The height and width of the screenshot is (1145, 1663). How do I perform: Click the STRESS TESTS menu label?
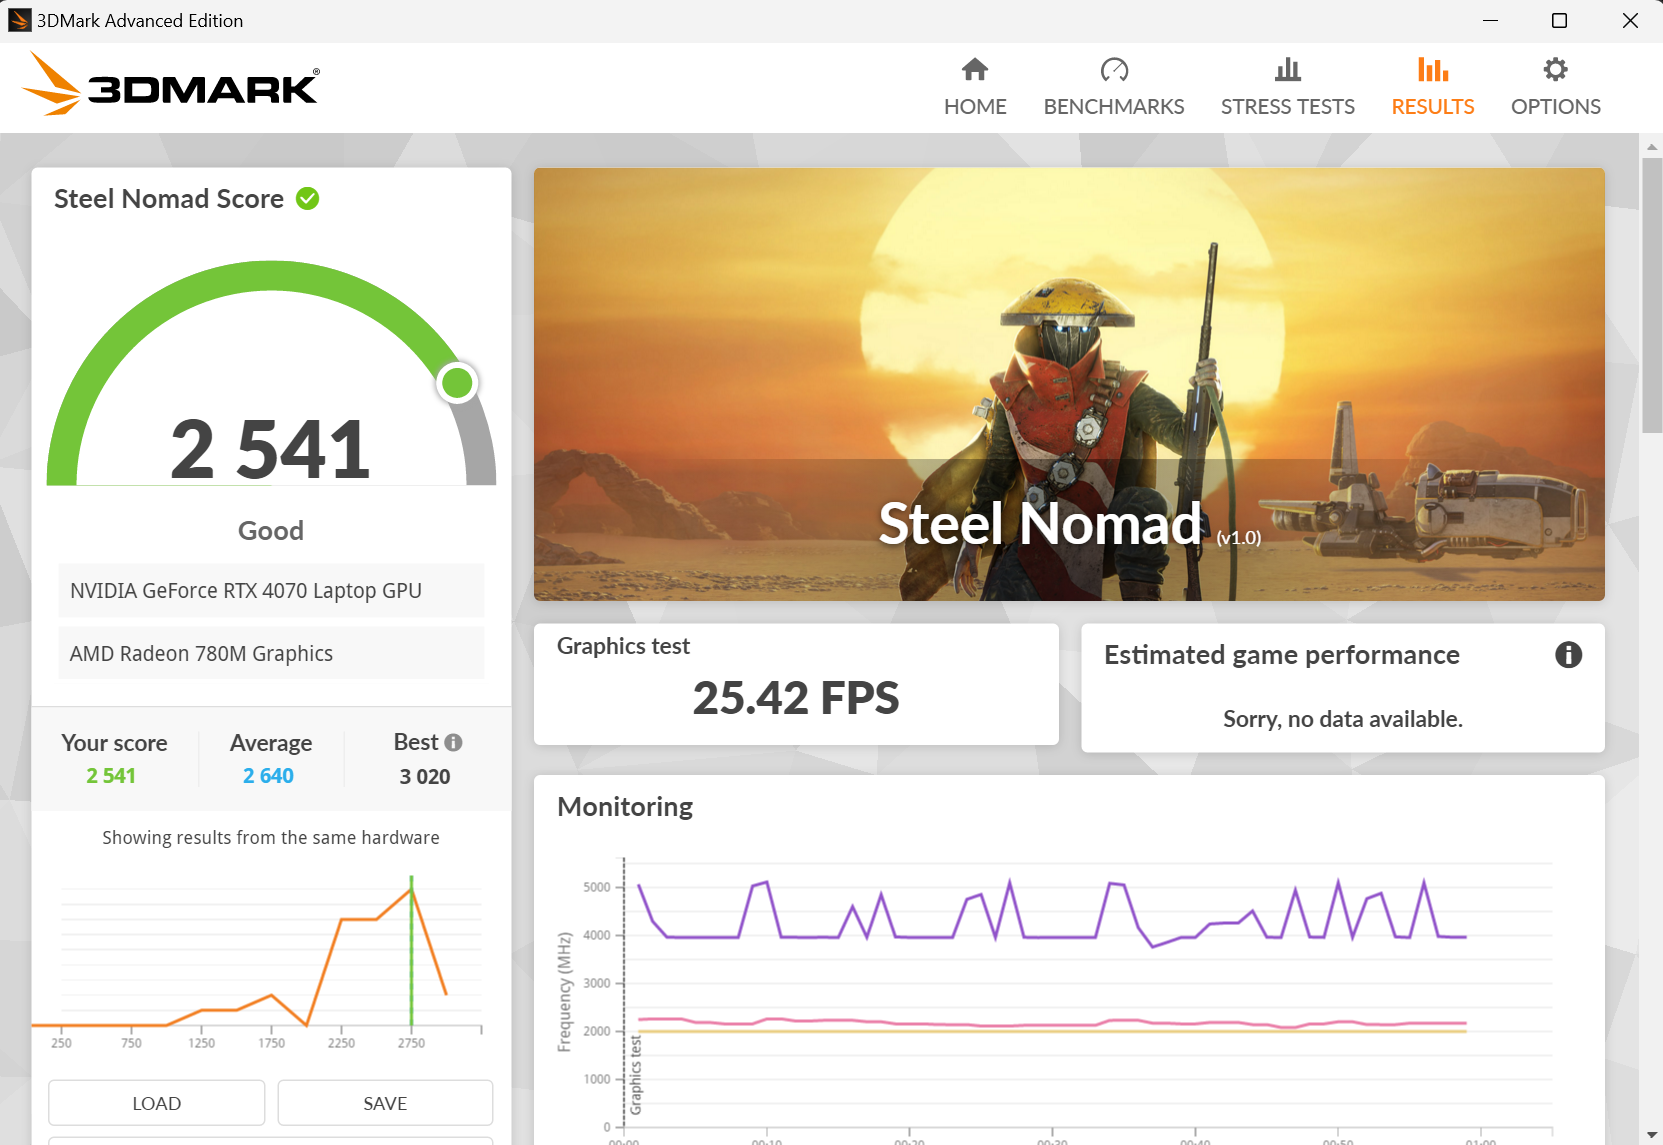[1288, 107]
